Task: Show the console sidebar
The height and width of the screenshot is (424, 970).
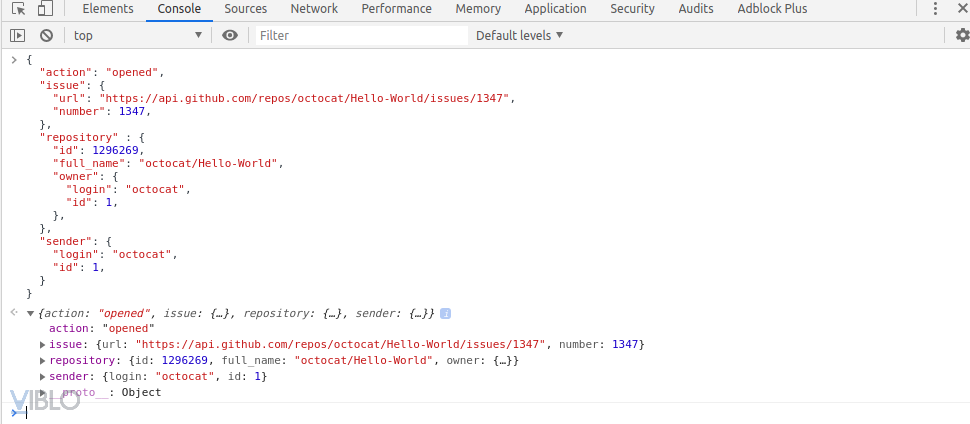Action: pos(18,35)
